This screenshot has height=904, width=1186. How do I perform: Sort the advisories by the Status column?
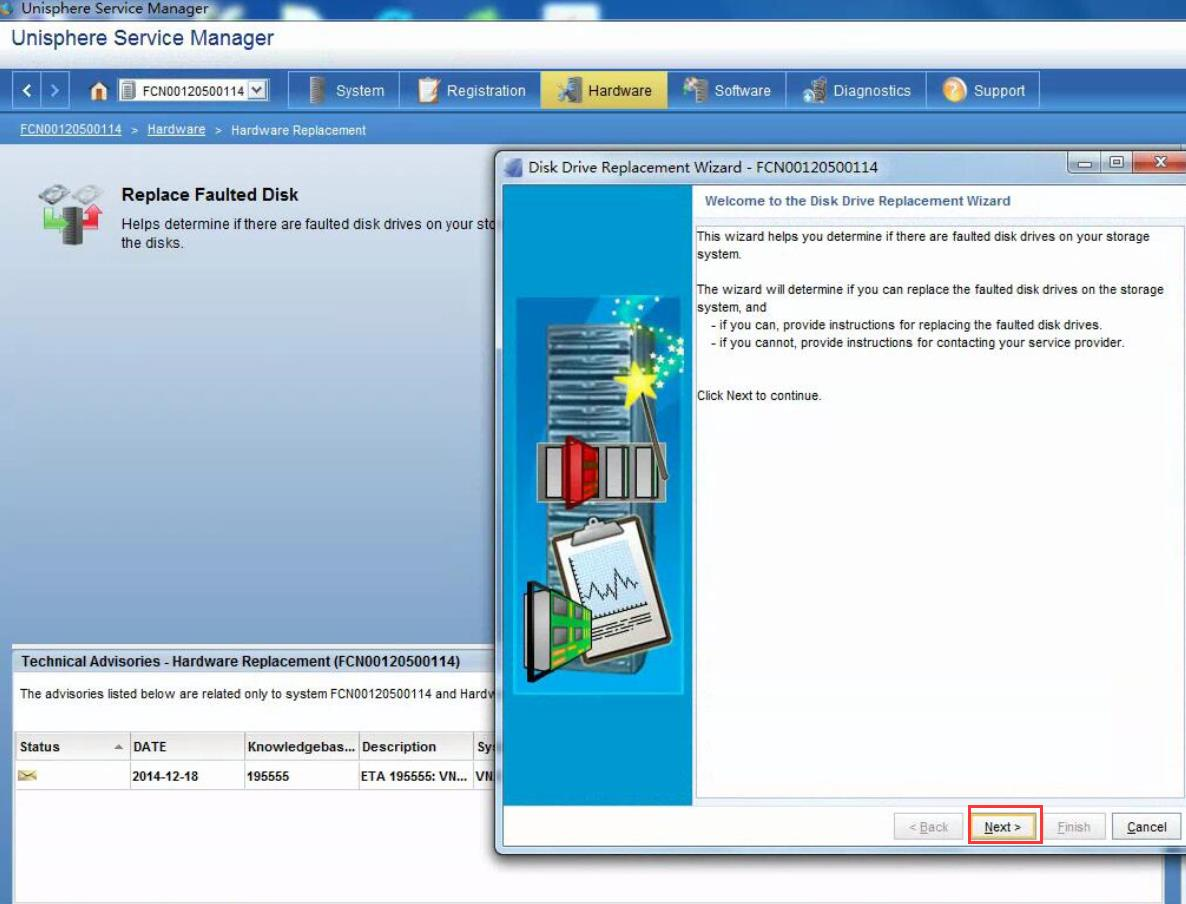(71, 746)
